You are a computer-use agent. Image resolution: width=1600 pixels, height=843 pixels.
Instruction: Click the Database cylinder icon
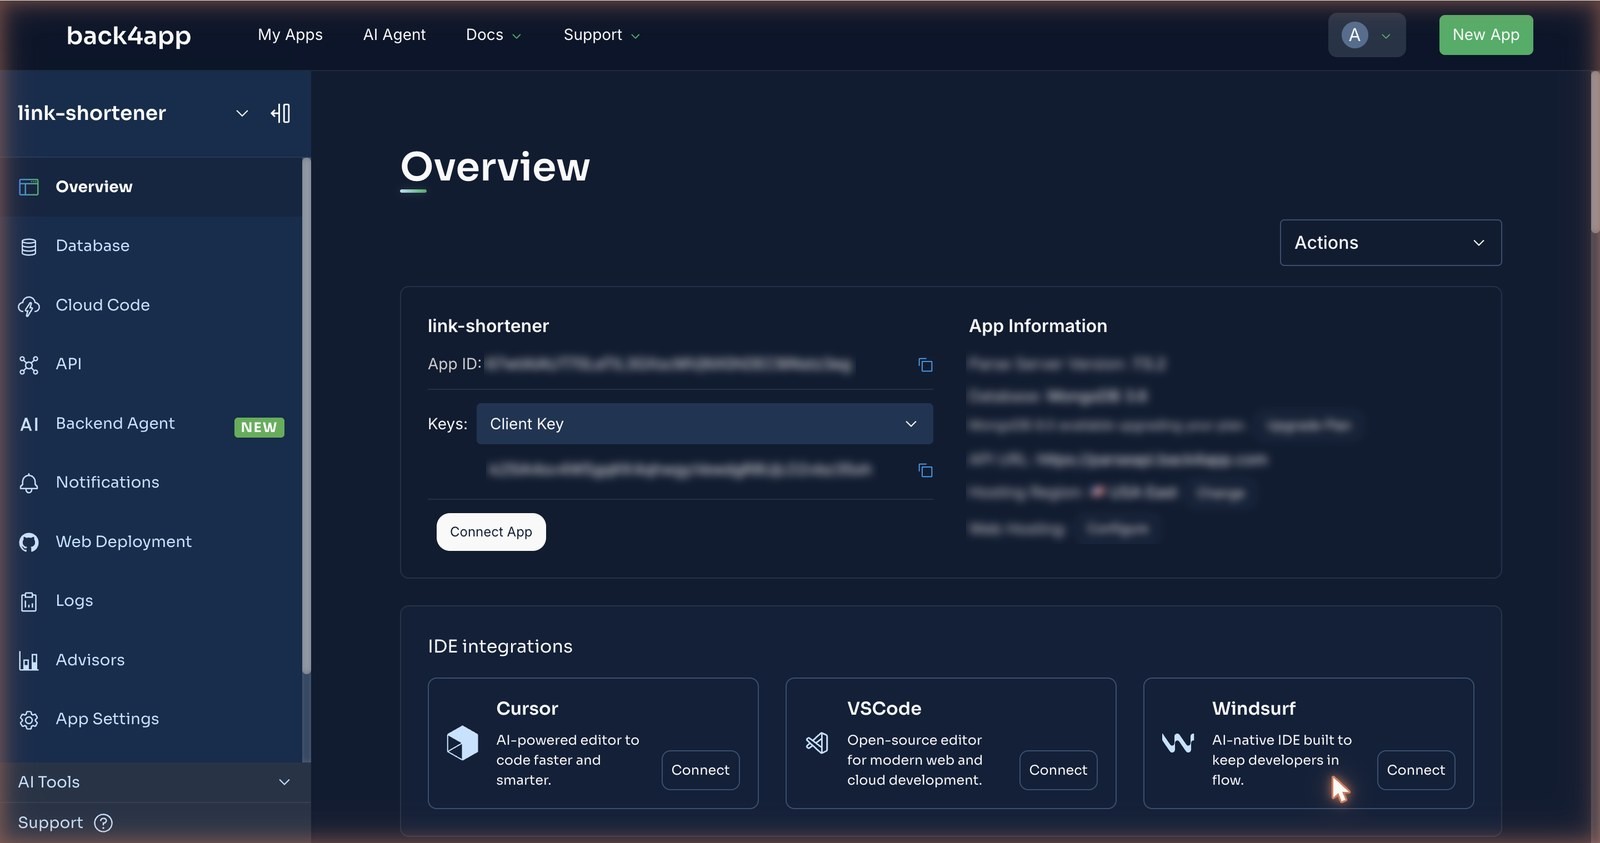point(29,246)
